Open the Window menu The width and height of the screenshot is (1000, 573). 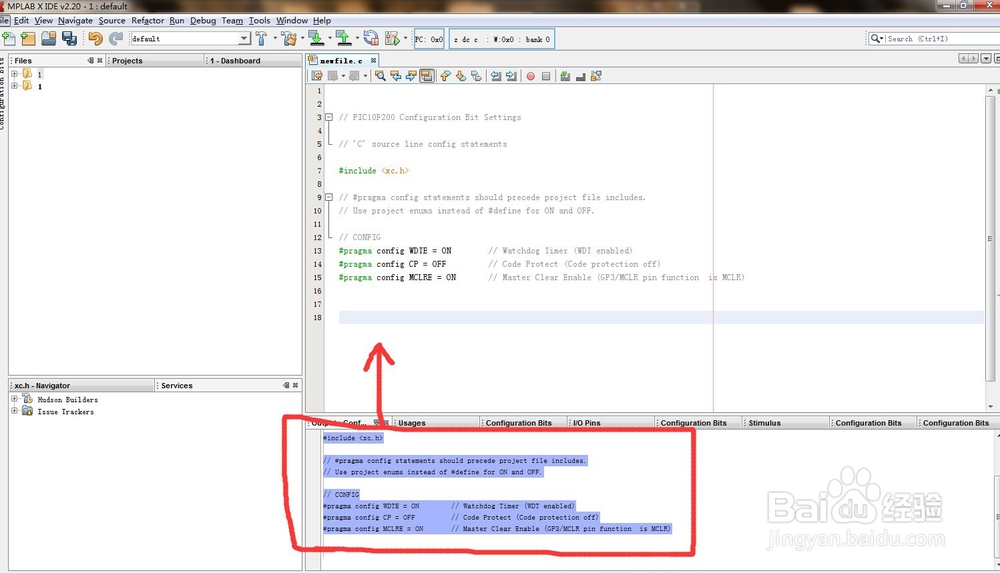[291, 20]
